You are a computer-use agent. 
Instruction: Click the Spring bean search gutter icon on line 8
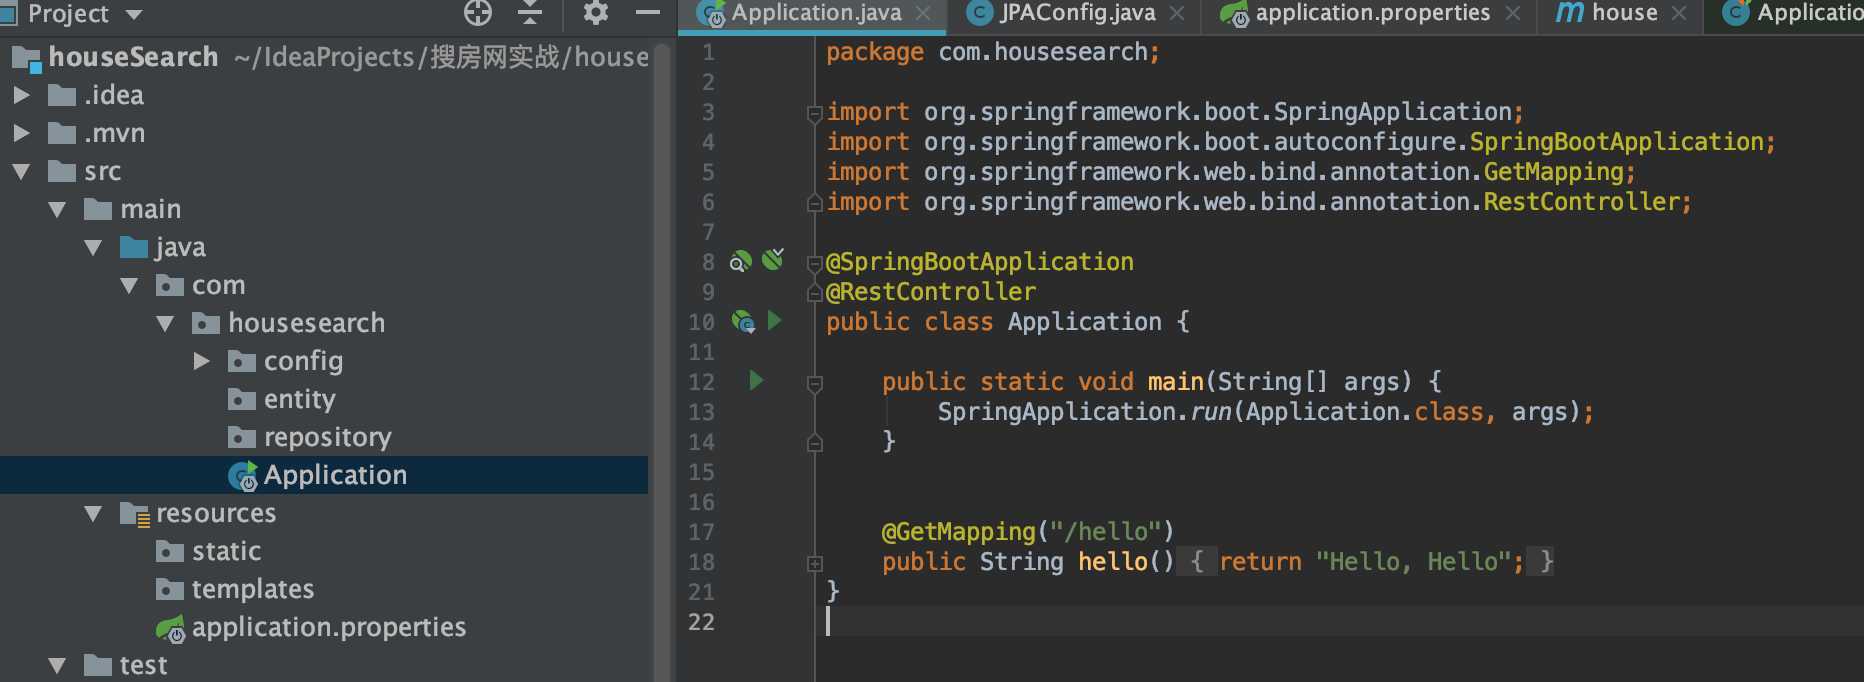[x=741, y=262]
